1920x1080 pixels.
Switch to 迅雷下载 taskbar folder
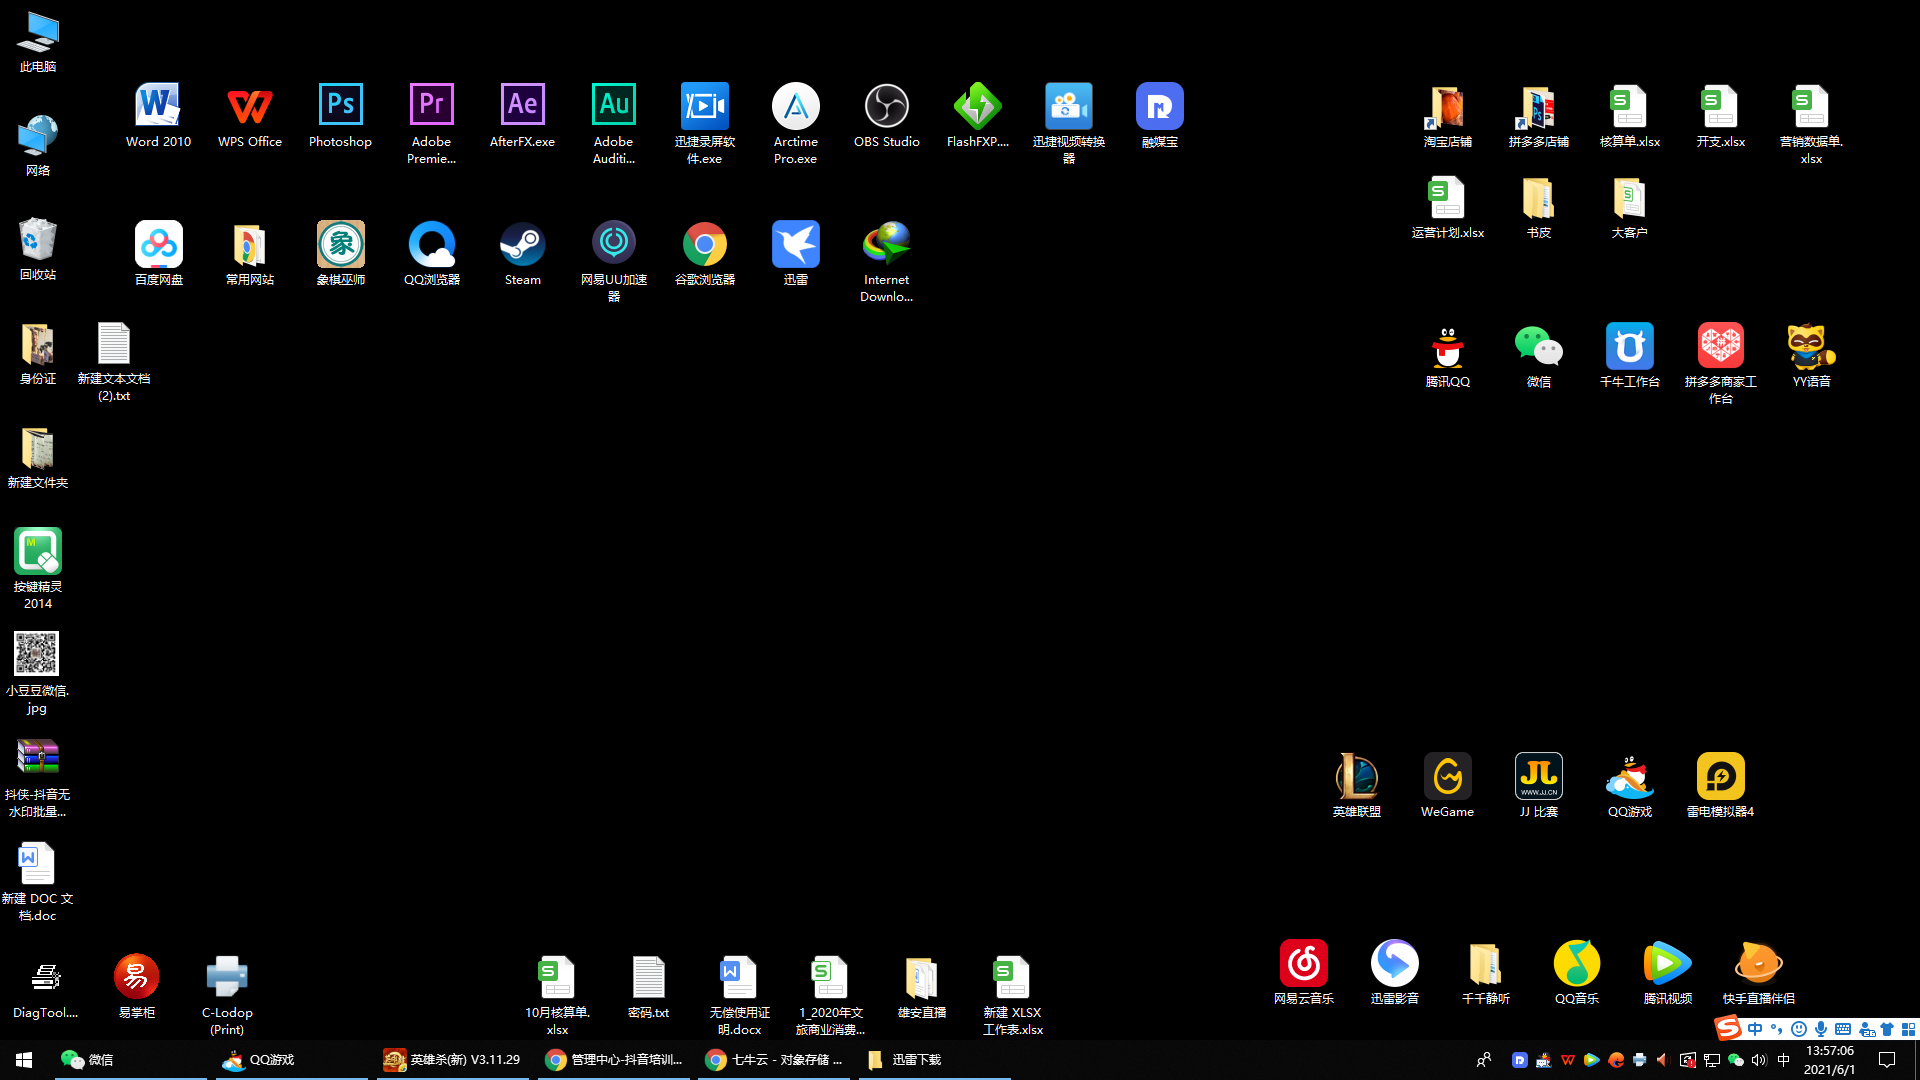click(x=935, y=1059)
